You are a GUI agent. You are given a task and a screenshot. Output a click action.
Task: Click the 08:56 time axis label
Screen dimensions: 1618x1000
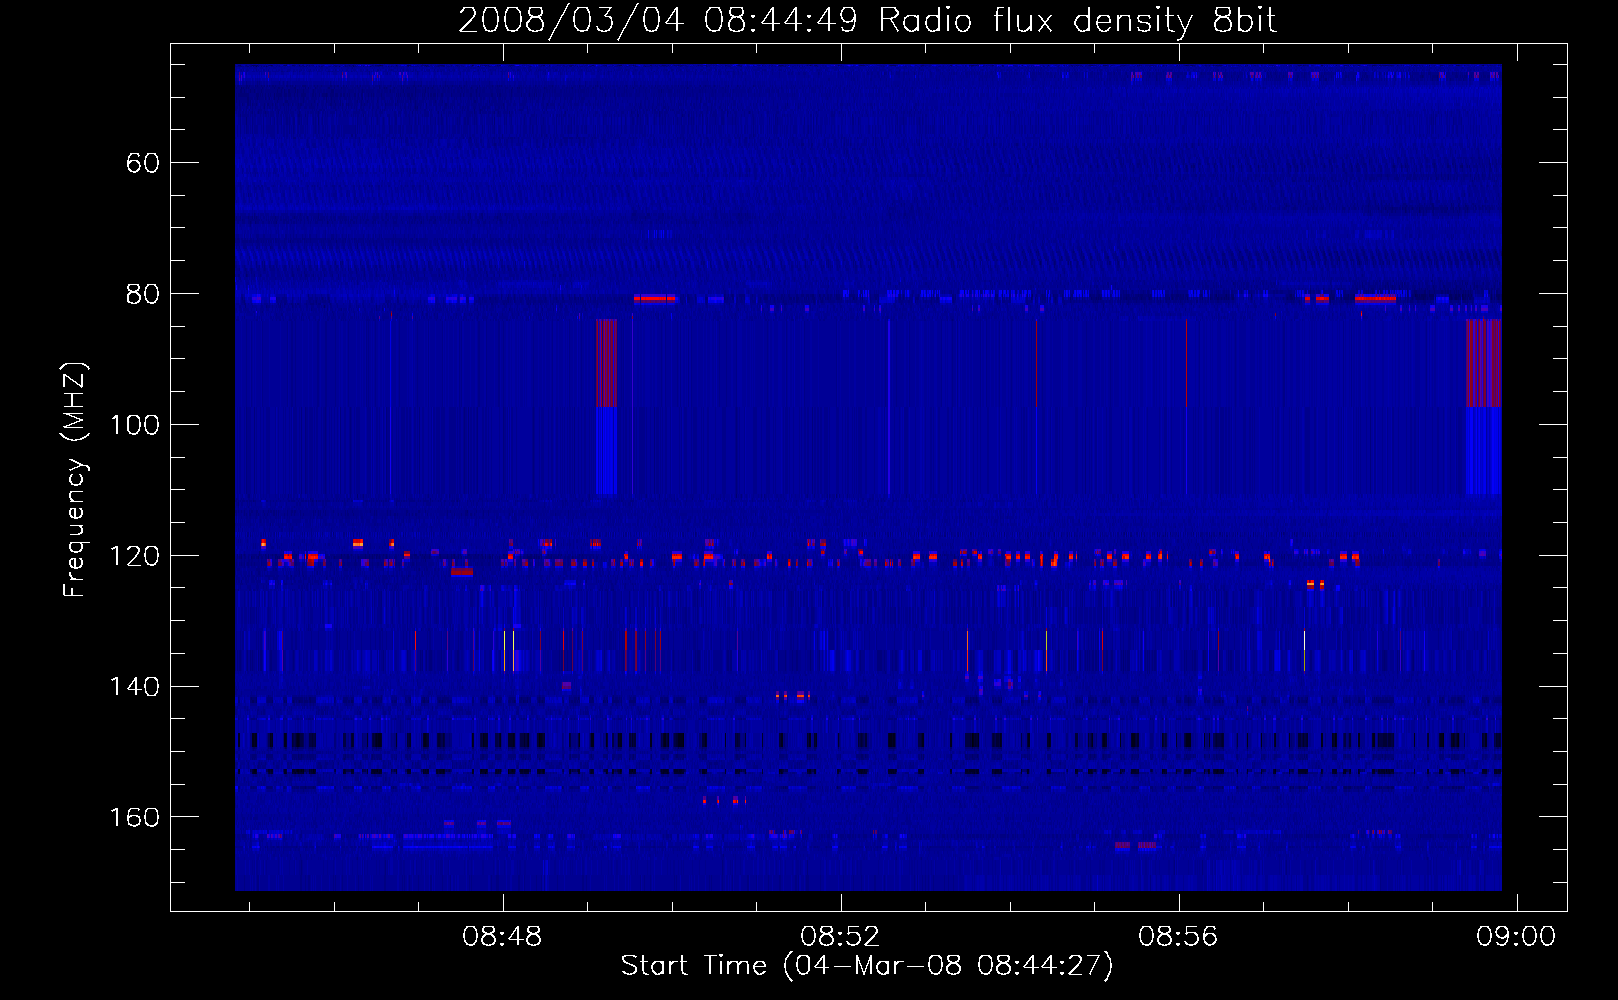tap(1178, 936)
